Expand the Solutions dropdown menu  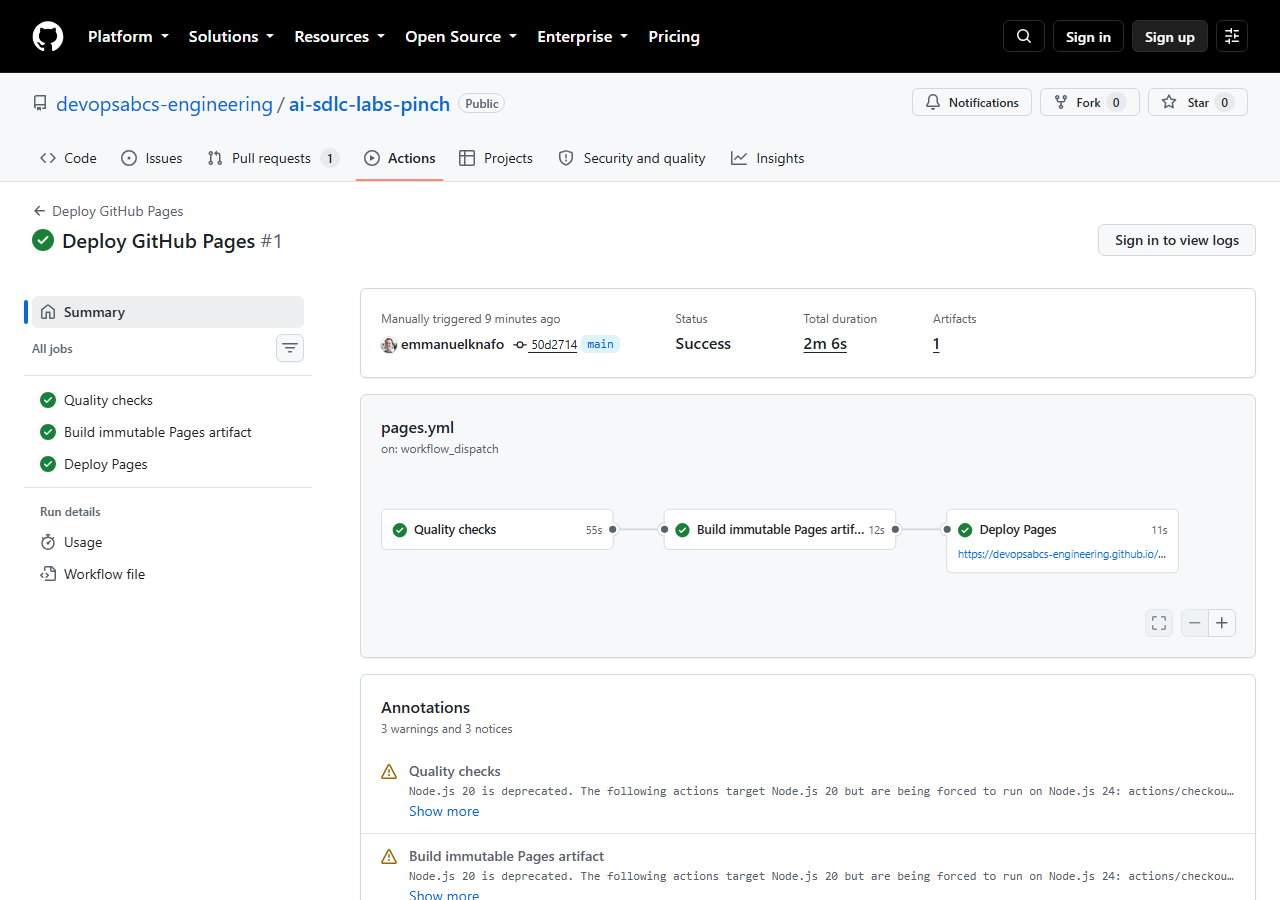point(231,36)
